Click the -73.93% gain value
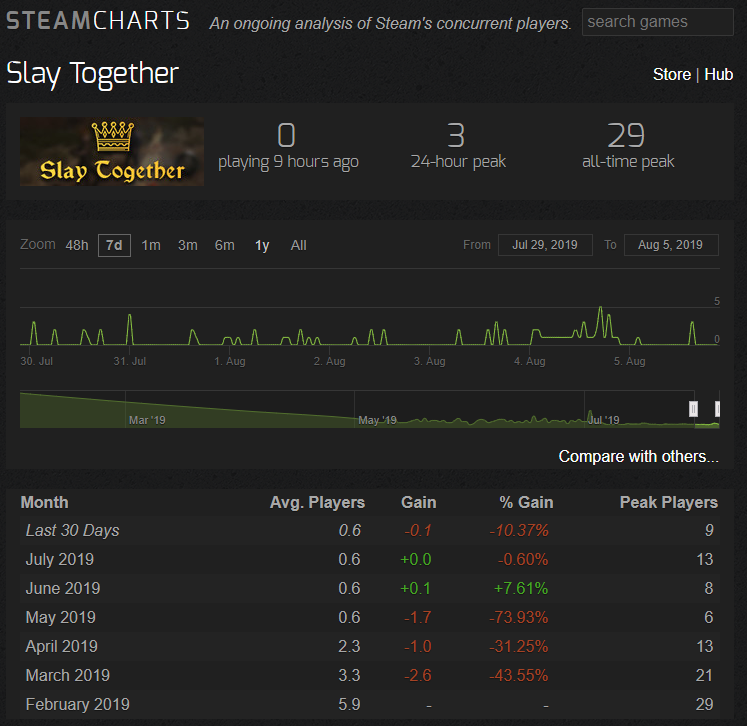The width and height of the screenshot is (747, 726). (518, 617)
